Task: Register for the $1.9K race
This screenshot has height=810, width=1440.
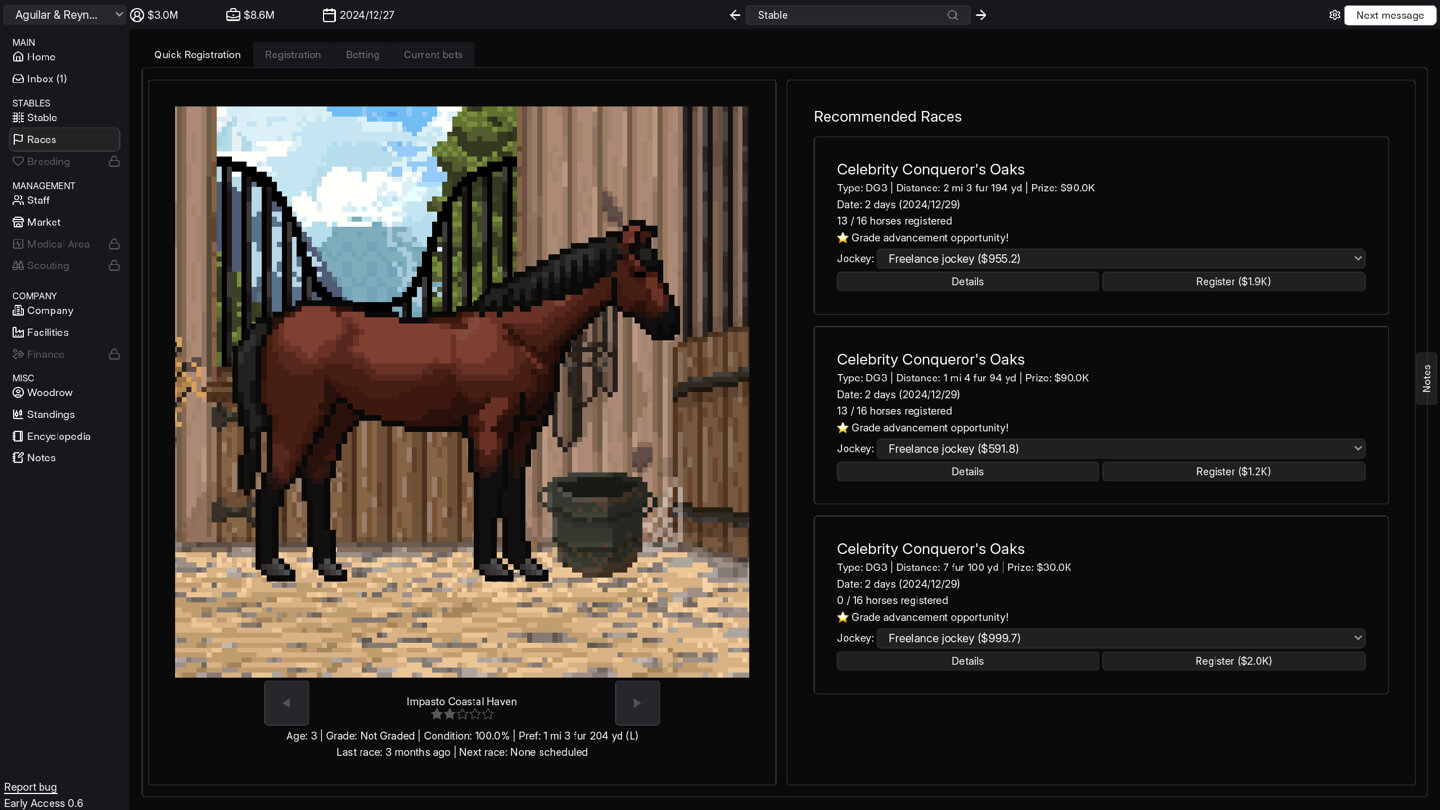Action: 1233,281
